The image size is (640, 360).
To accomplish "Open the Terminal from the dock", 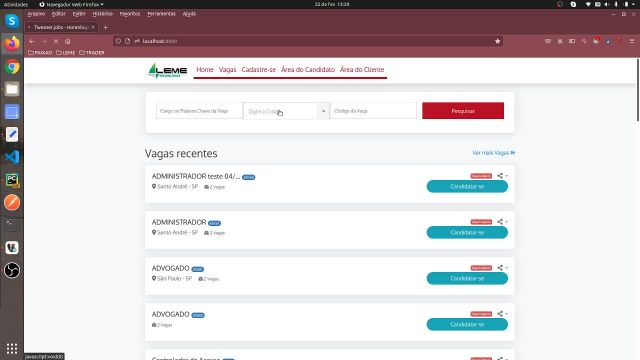I will 12,225.
